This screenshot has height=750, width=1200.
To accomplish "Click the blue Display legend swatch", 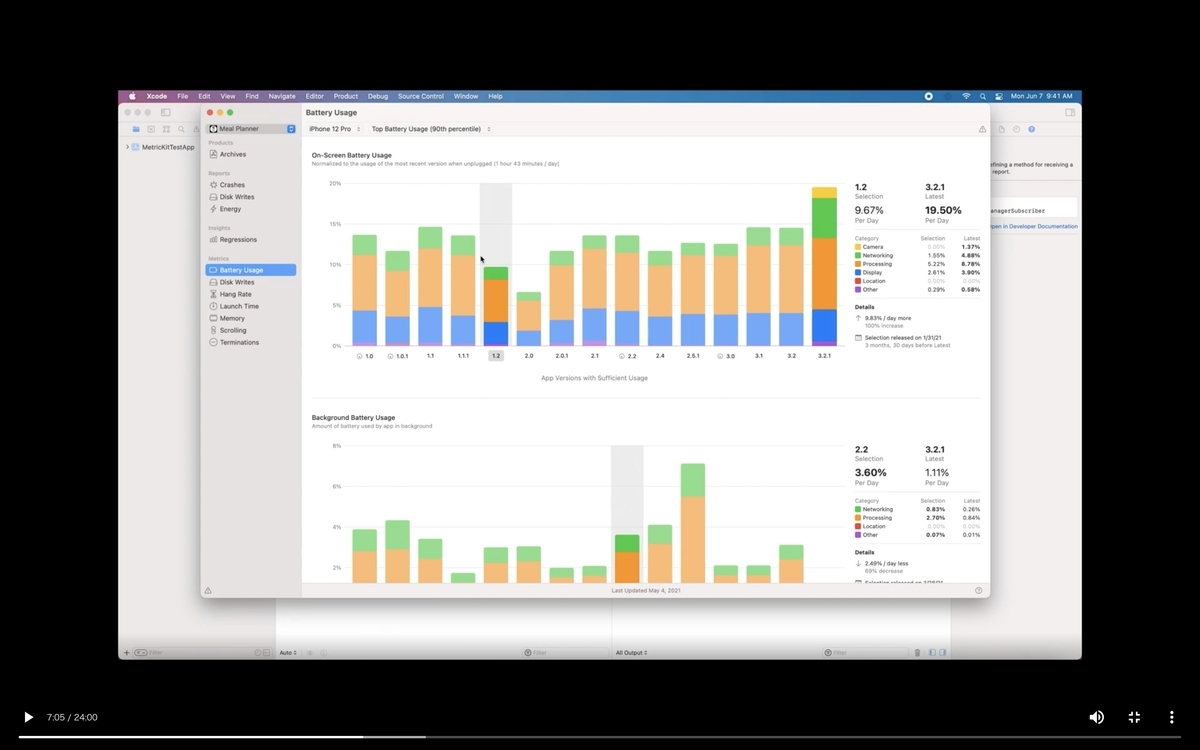I will pyautogui.click(x=858, y=273).
